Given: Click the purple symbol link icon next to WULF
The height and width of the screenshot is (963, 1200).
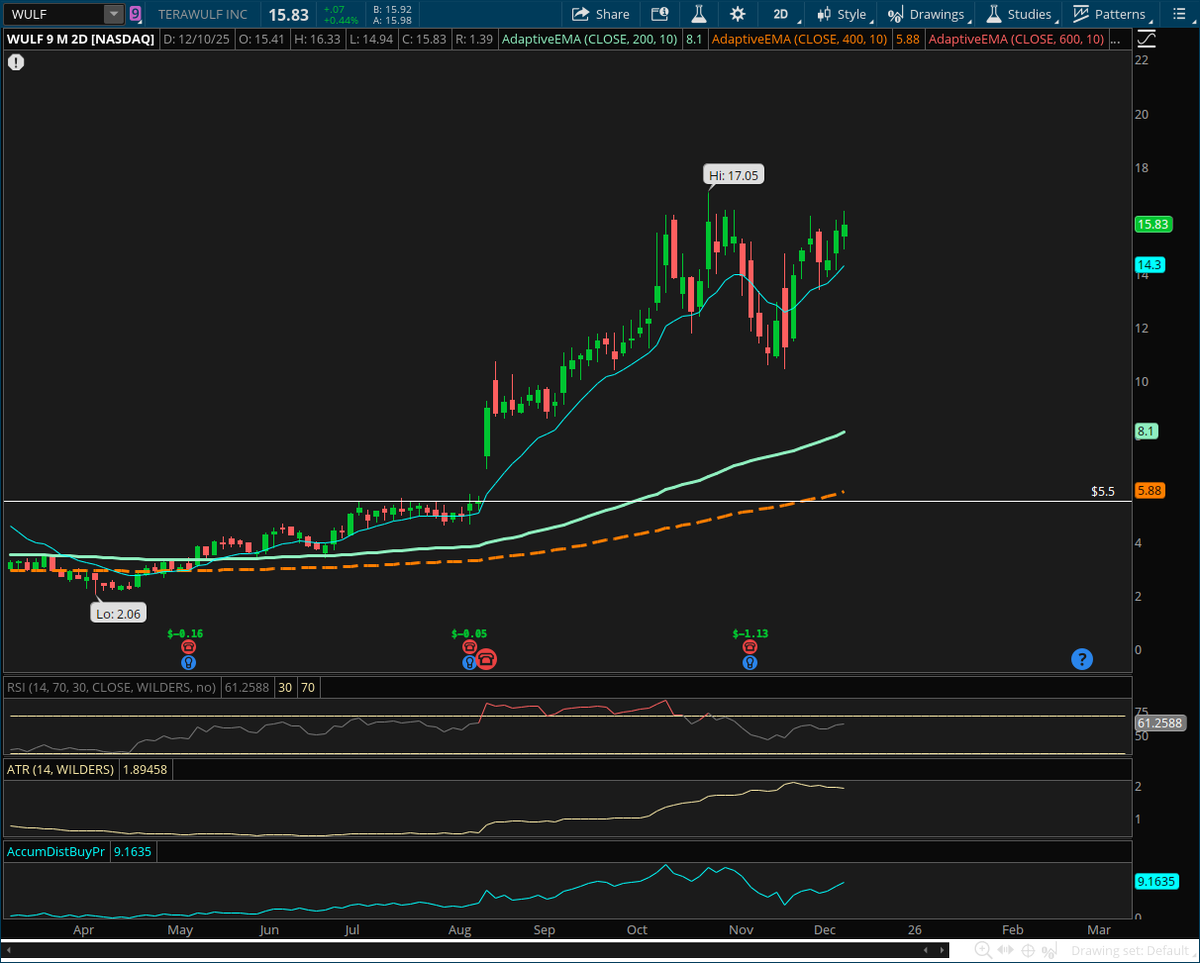Looking at the screenshot, I should coord(135,14).
